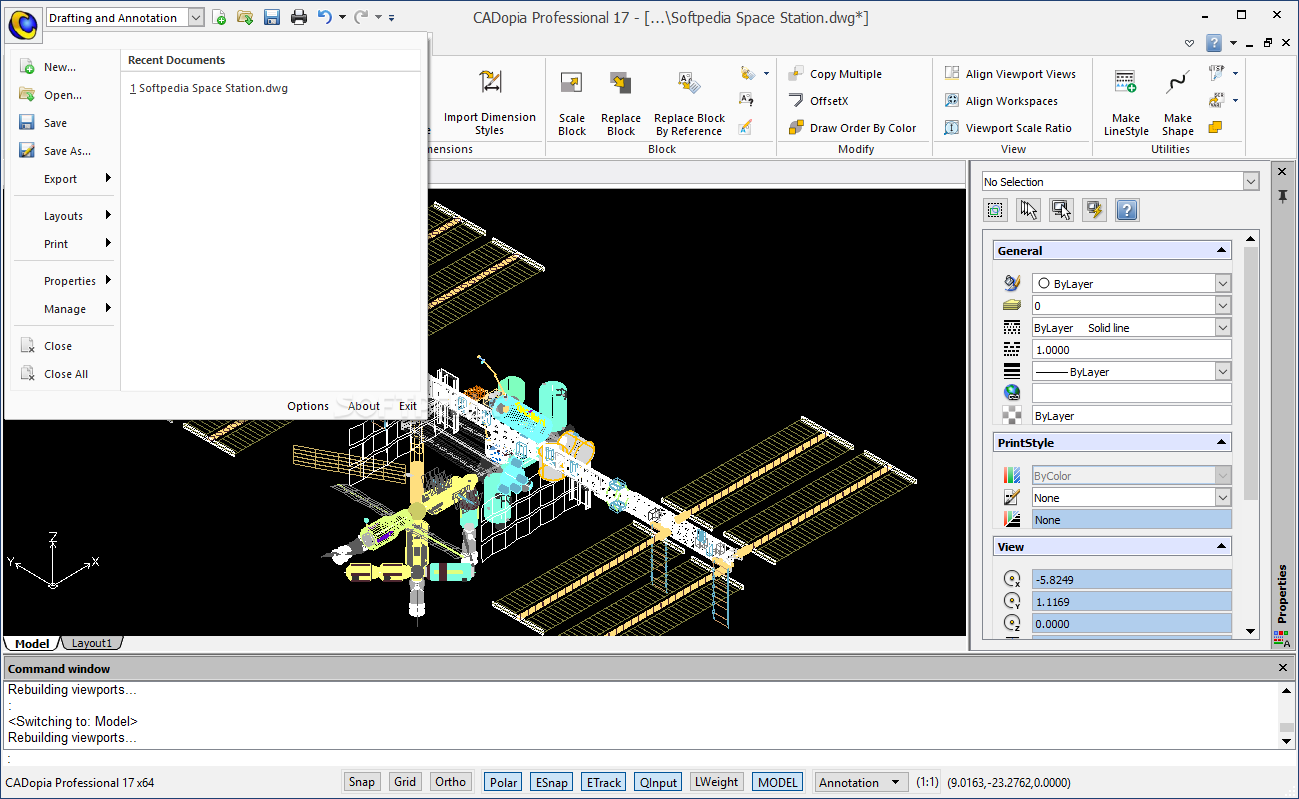
Task: Click the Exit button in application menu
Action: coord(408,406)
